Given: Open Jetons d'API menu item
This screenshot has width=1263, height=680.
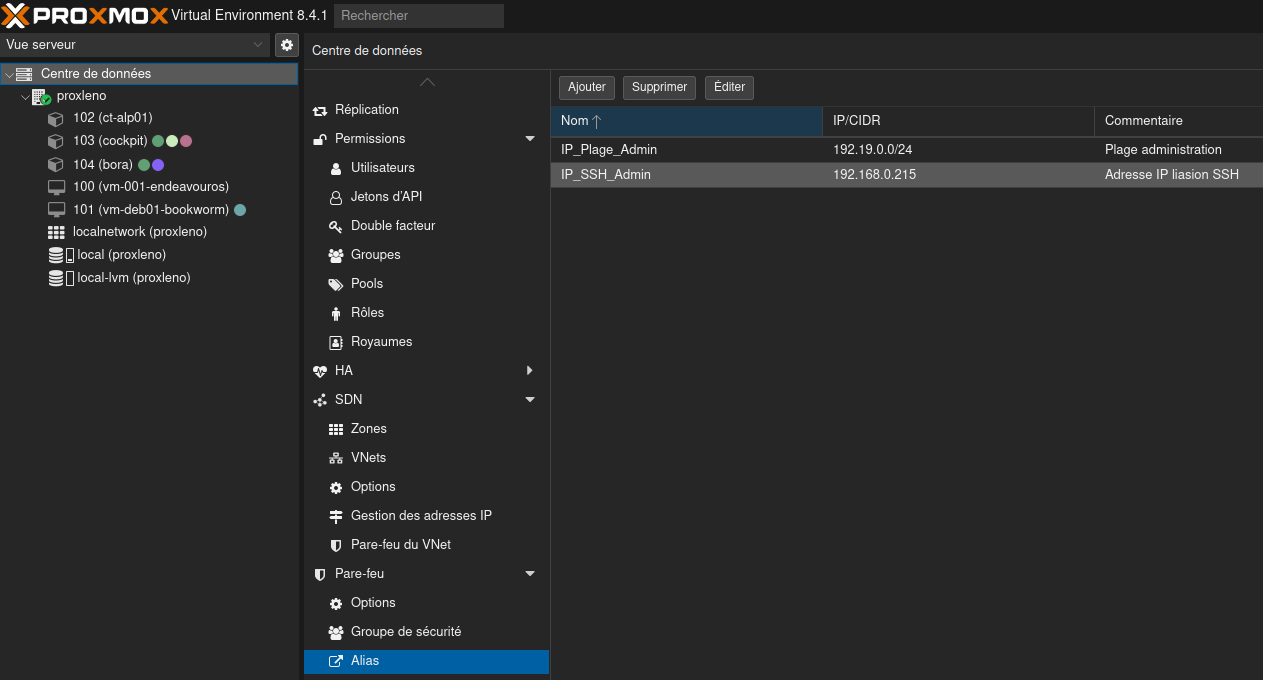Looking at the screenshot, I should [x=386, y=197].
